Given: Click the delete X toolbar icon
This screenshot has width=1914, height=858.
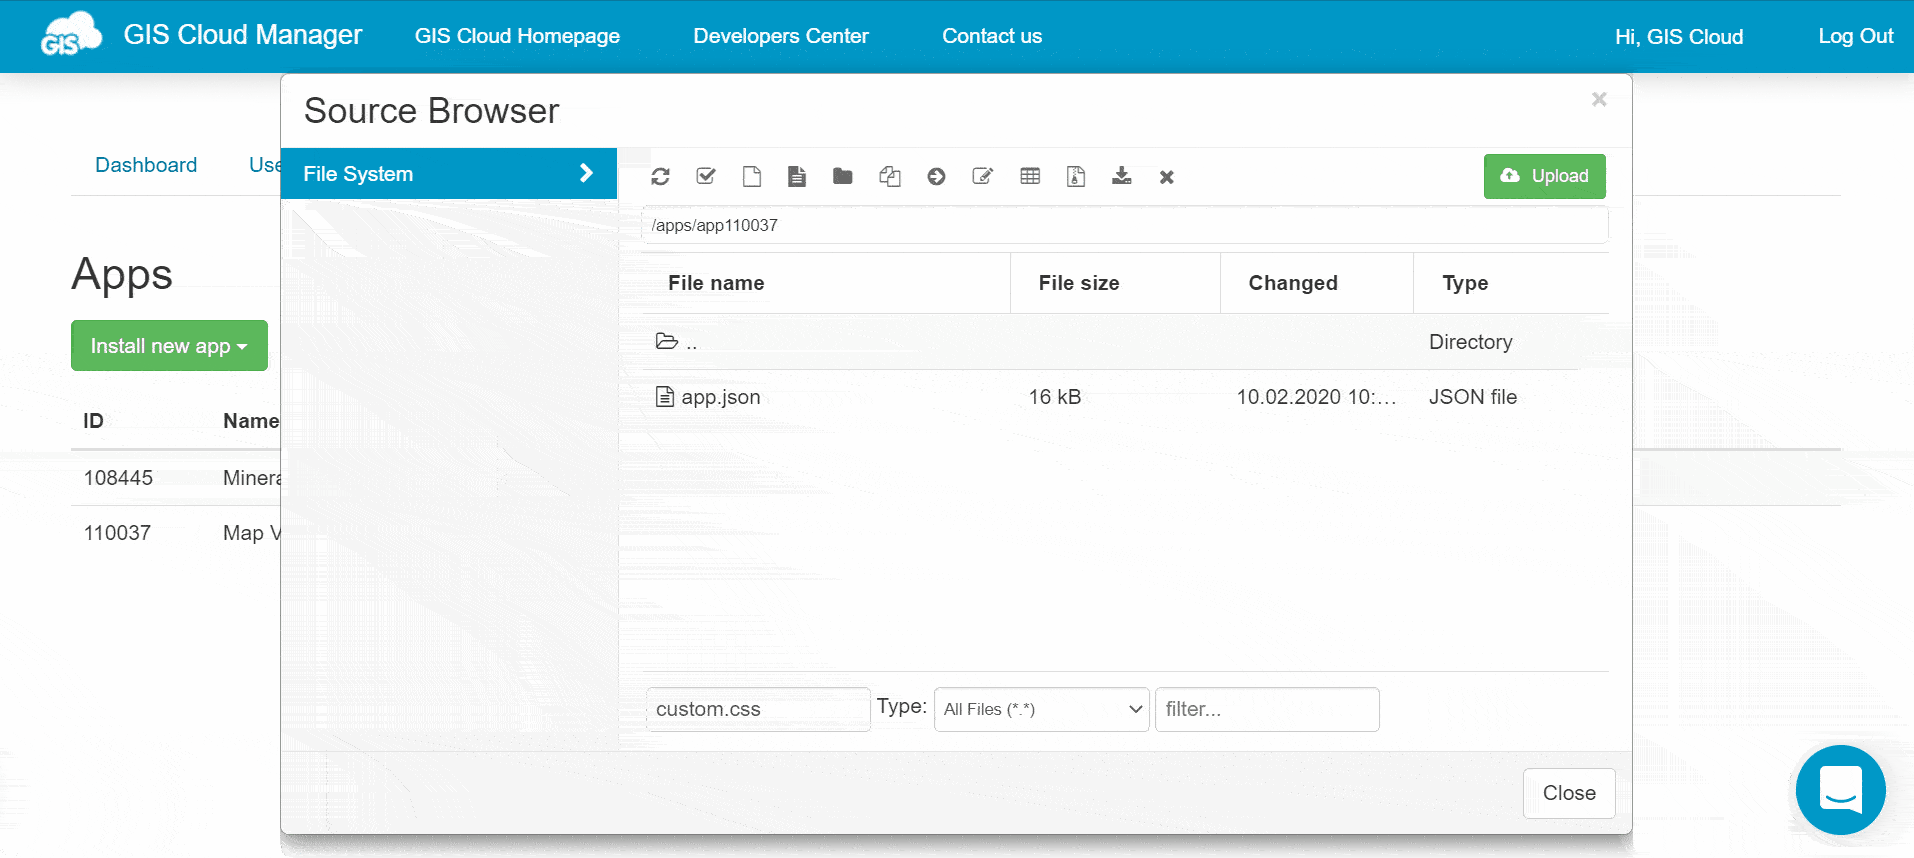Looking at the screenshot, I should [x=1166, y=177].
